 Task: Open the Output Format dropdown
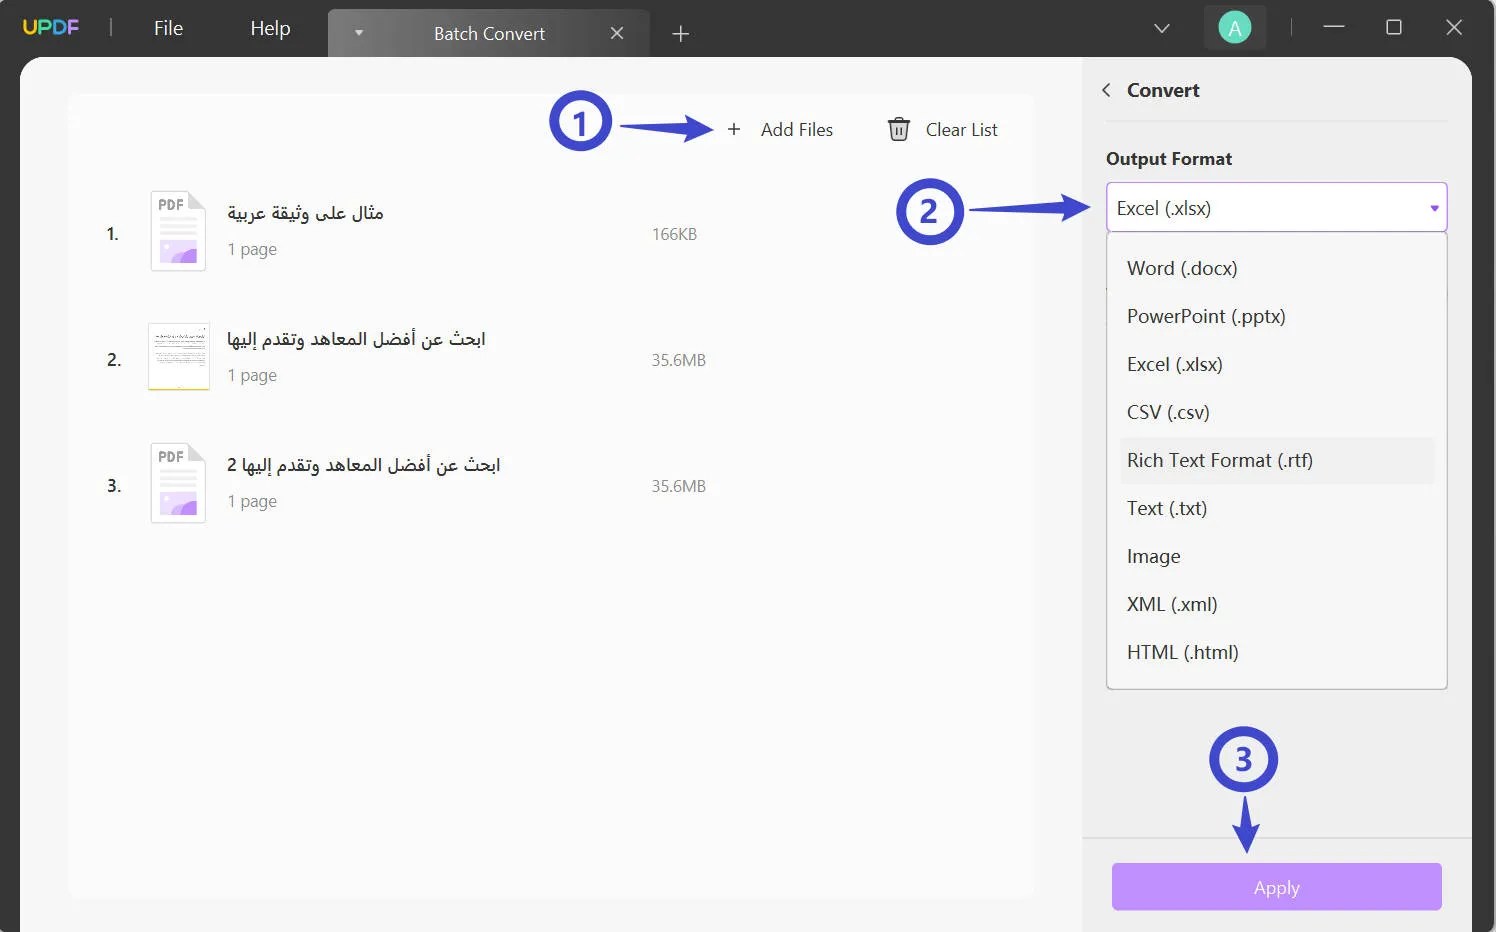(1275, 207)
